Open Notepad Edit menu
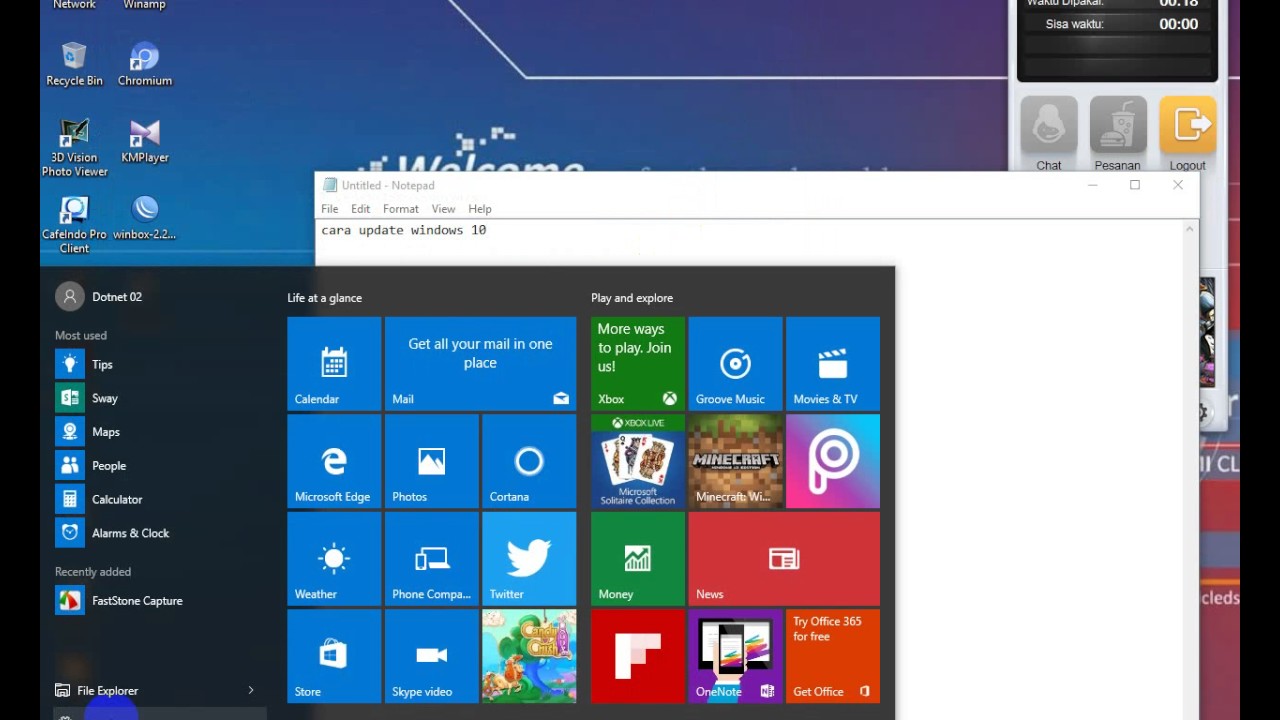The image size is (1280, 720). 361,209
